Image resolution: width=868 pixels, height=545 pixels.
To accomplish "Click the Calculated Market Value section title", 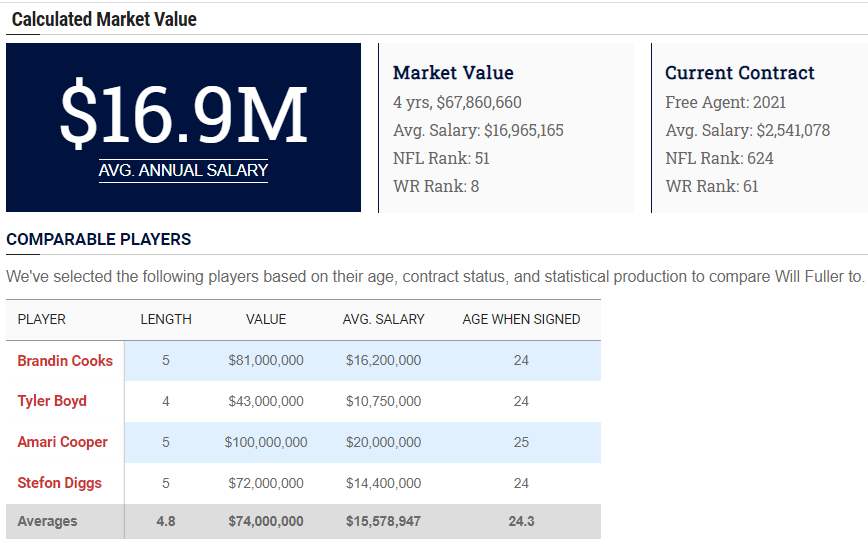I will click(x=104, y=19).
